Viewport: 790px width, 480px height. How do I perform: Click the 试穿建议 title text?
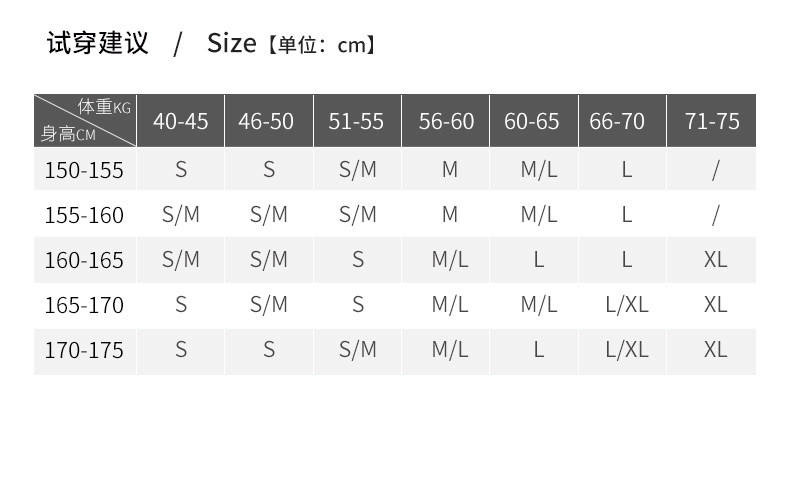(97, 44)
